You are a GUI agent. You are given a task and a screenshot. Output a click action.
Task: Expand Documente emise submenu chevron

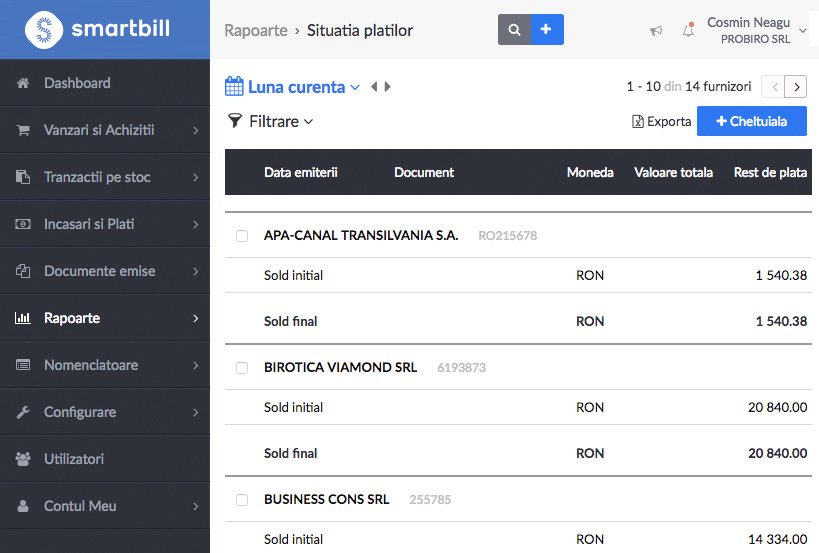[196, 271]
